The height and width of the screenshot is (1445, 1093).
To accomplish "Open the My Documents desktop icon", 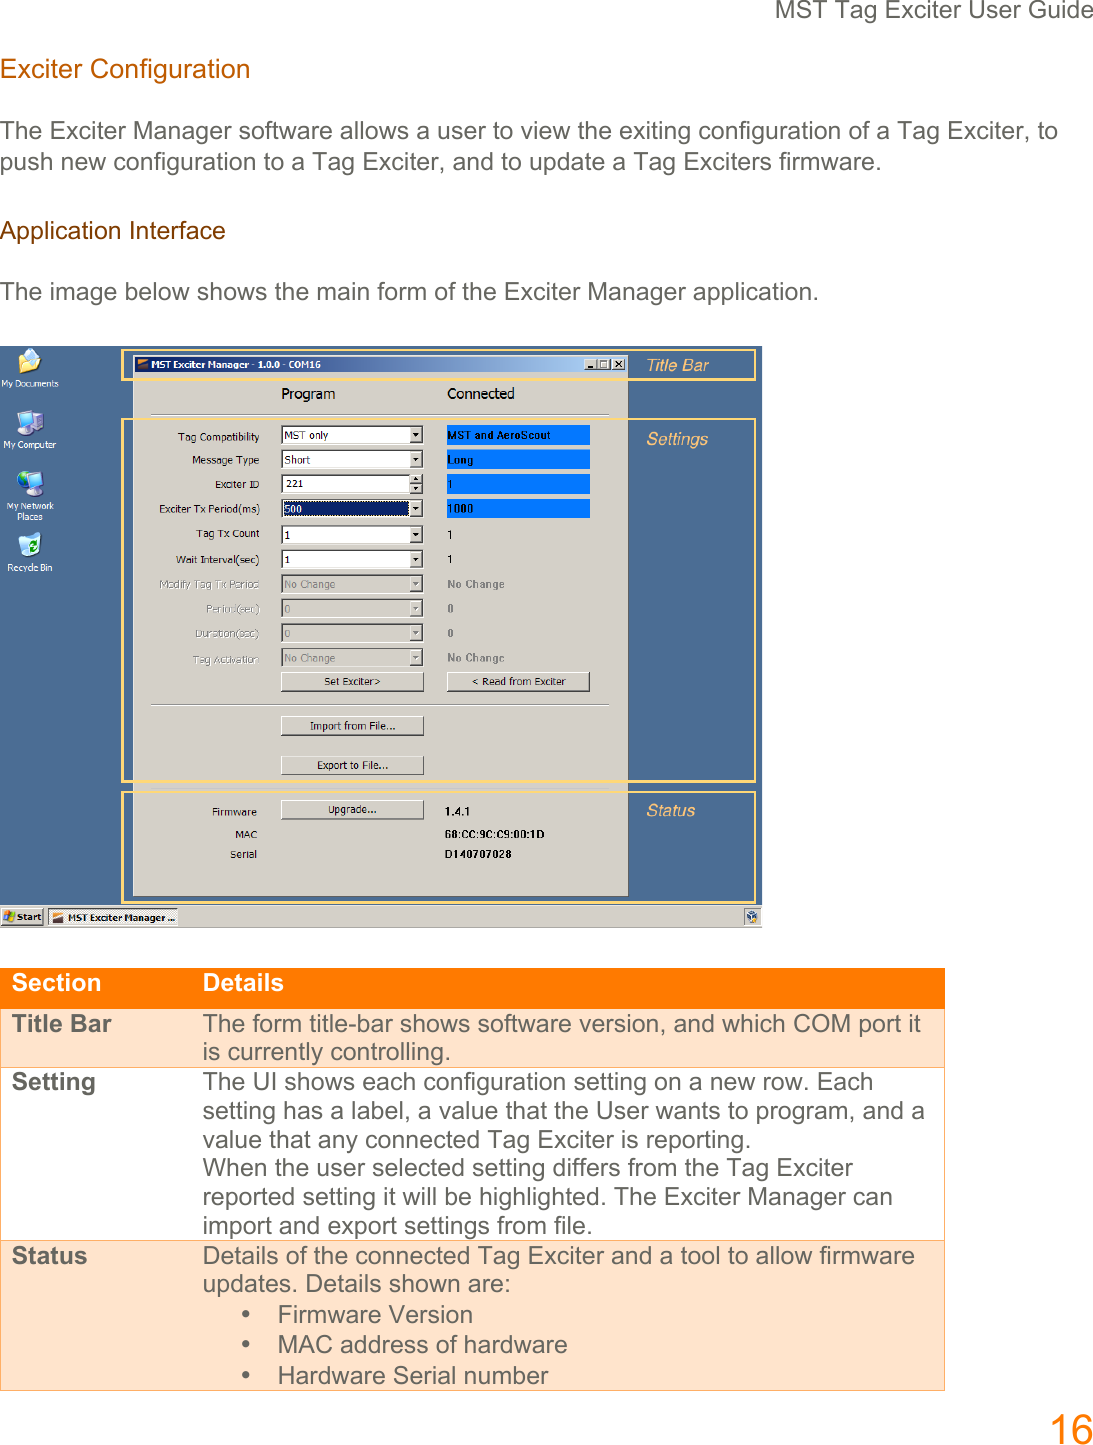I will click(x=29, y=368).
